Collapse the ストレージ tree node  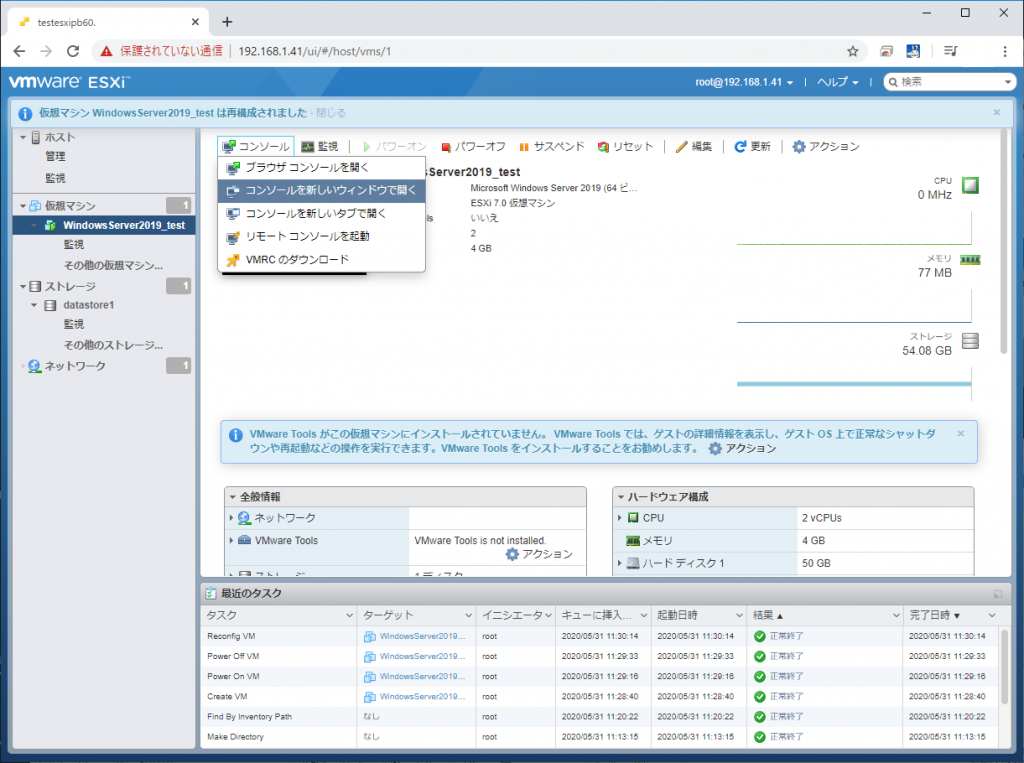pos(23,286)
